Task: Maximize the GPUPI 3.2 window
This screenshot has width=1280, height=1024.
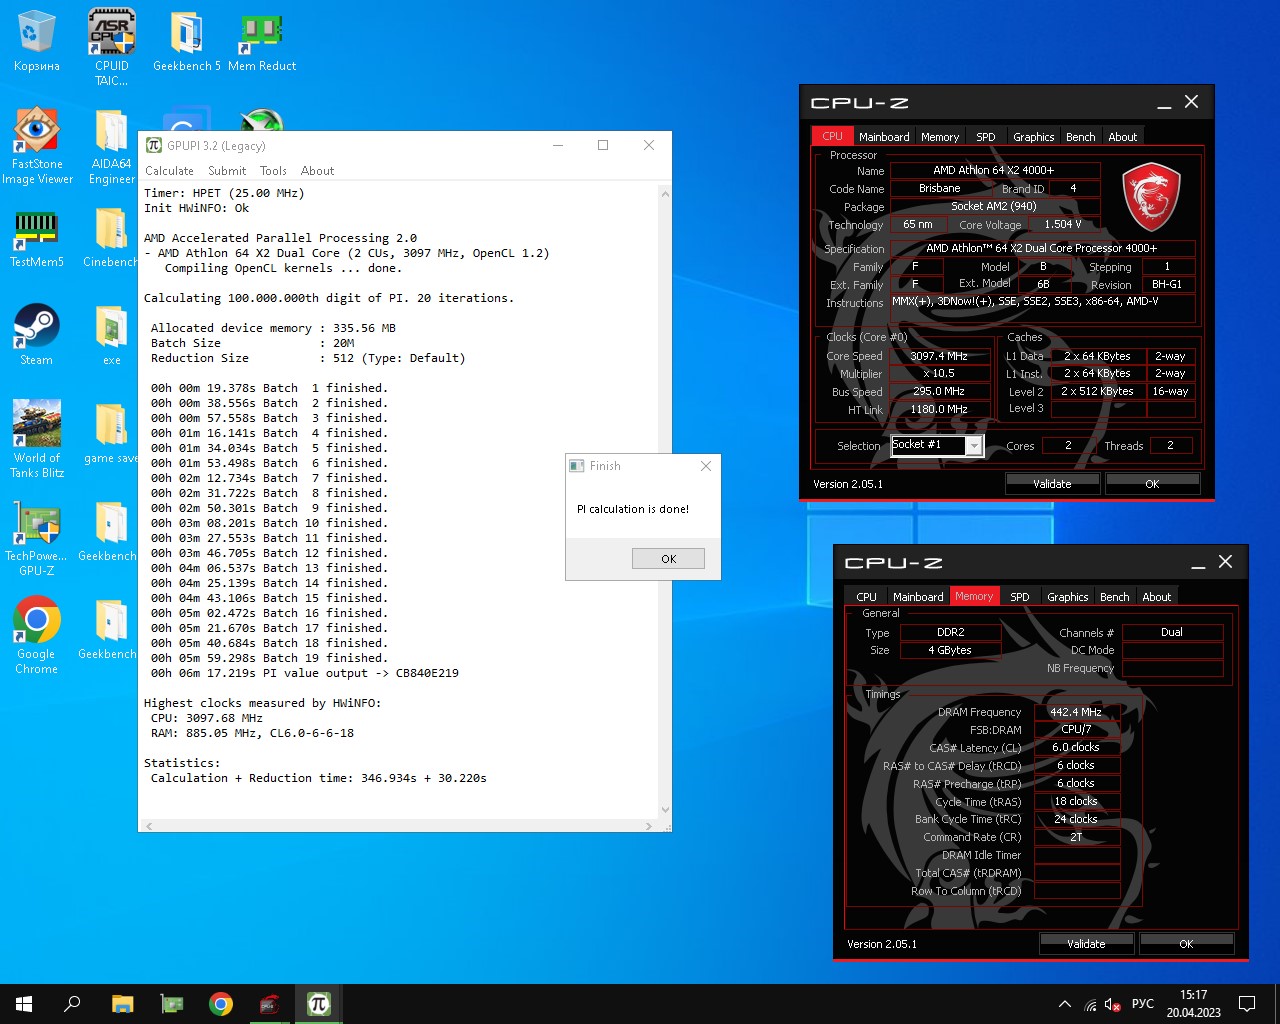Action: pyautogui.click(x=603, y=145)
